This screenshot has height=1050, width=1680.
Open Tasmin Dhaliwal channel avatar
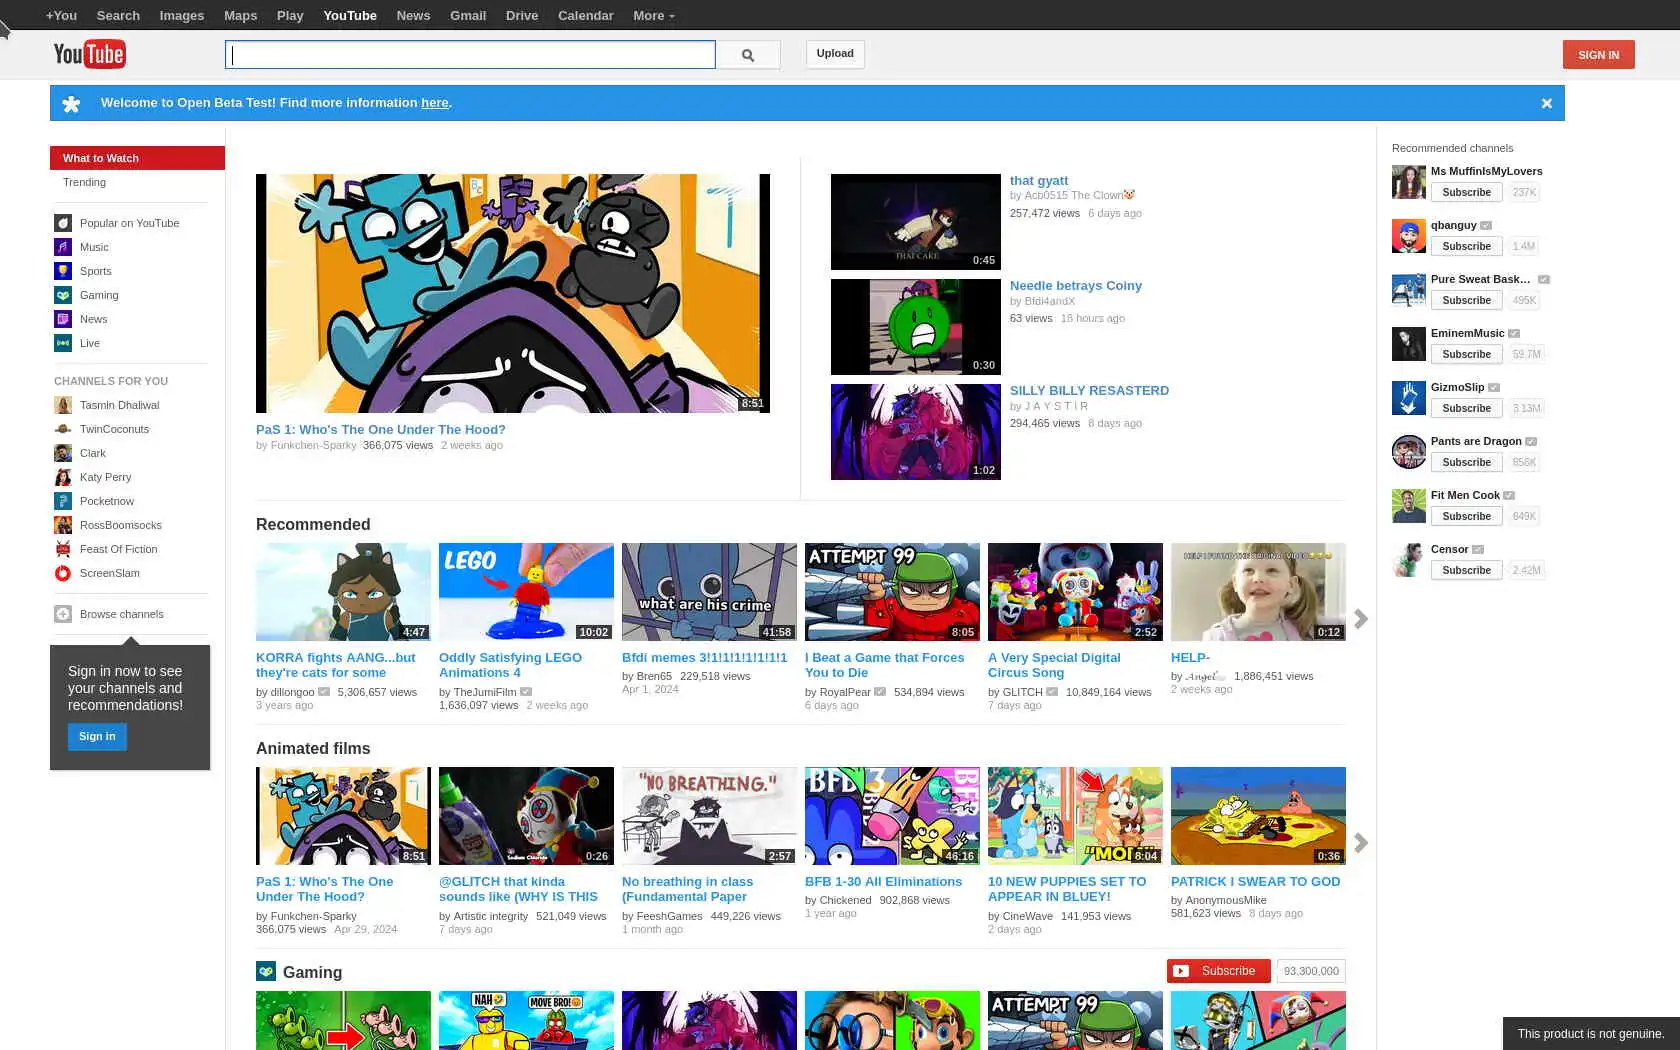(63, 405)
